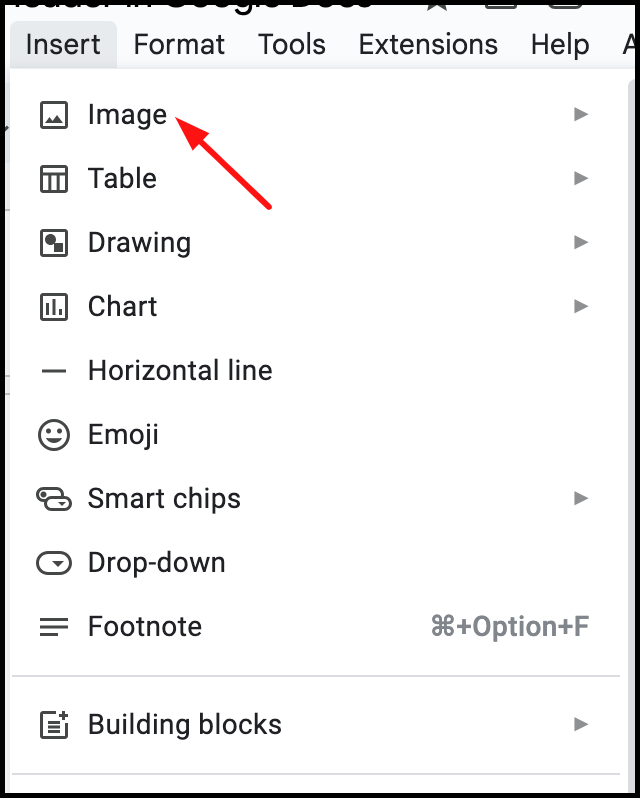The width and height of the screenshot is (640, 798).
Task: Choose the Footnote menu entry
Action: (315, 626)
